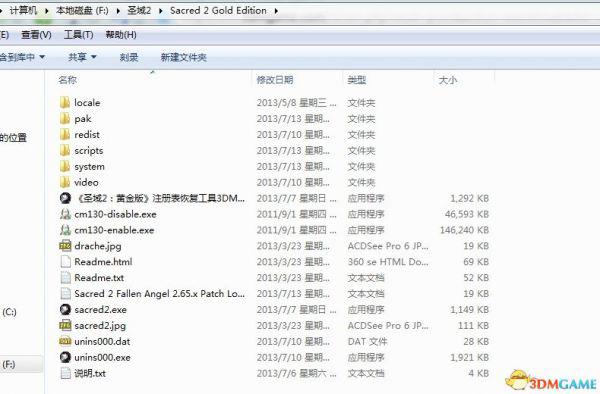Click the sacred2.exe application icon

click(65, 309)
